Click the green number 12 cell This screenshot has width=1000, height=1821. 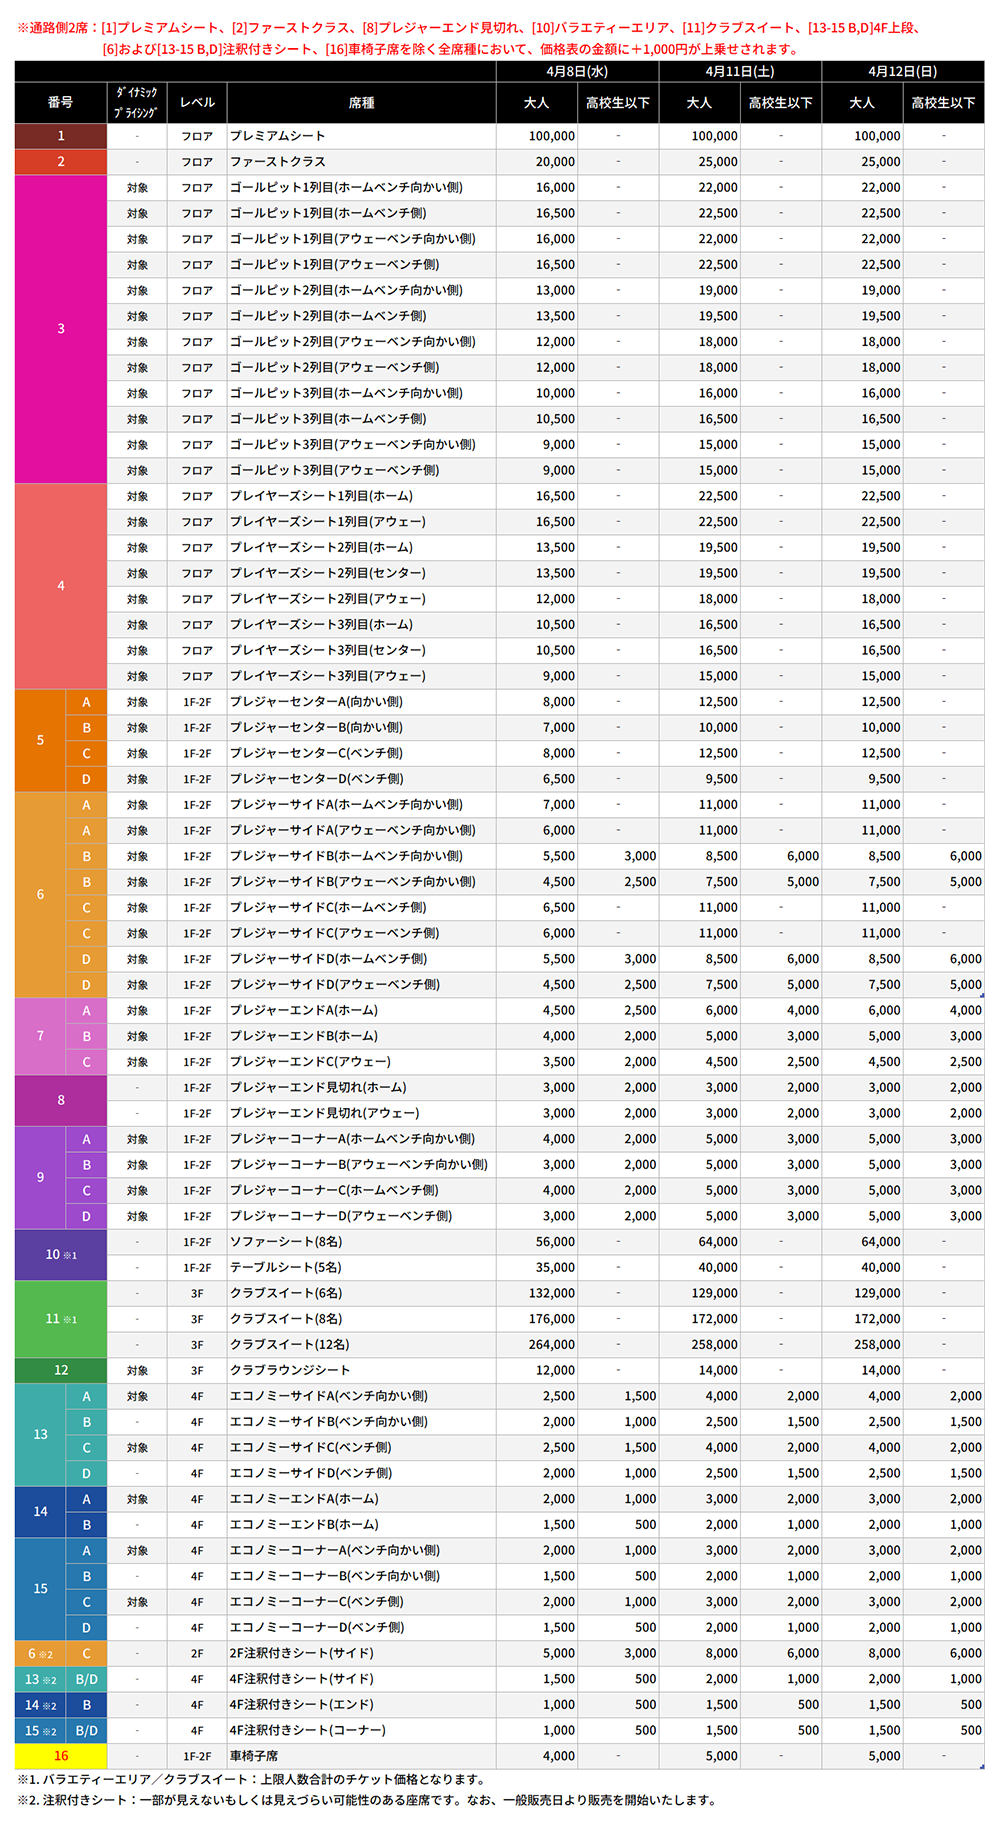(x=60, y=1370)
